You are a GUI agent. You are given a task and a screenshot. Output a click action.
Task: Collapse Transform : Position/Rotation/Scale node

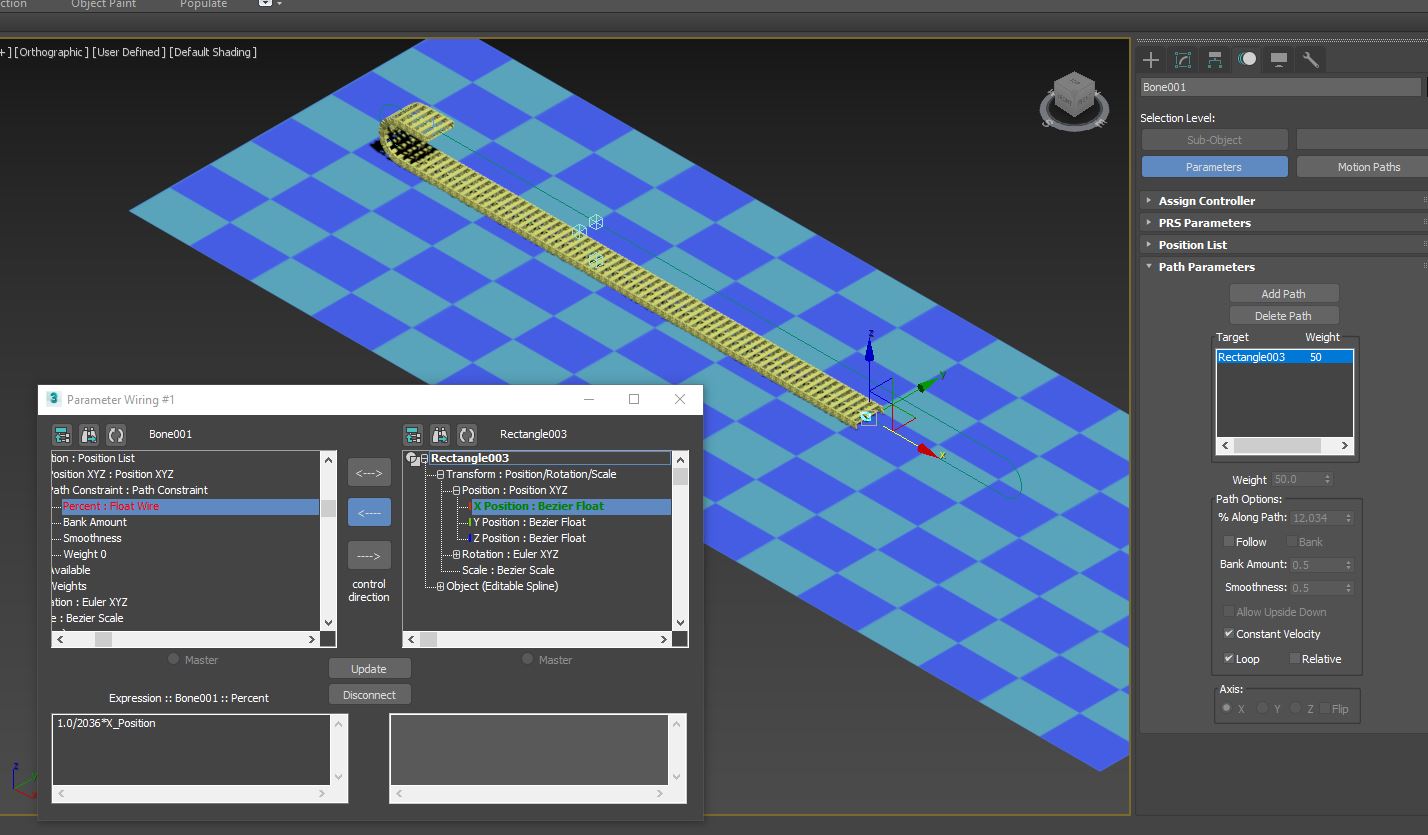click(x=440, y=475)
